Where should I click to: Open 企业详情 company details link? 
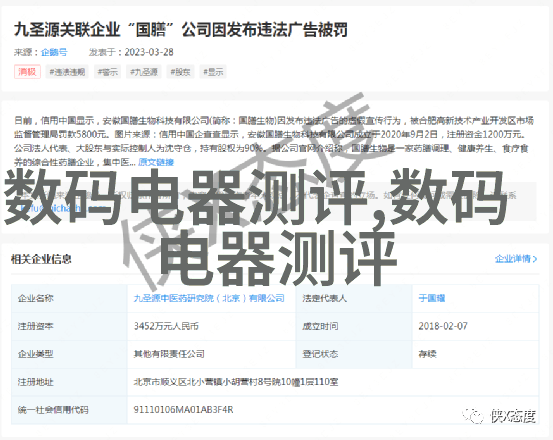(516, 259)
